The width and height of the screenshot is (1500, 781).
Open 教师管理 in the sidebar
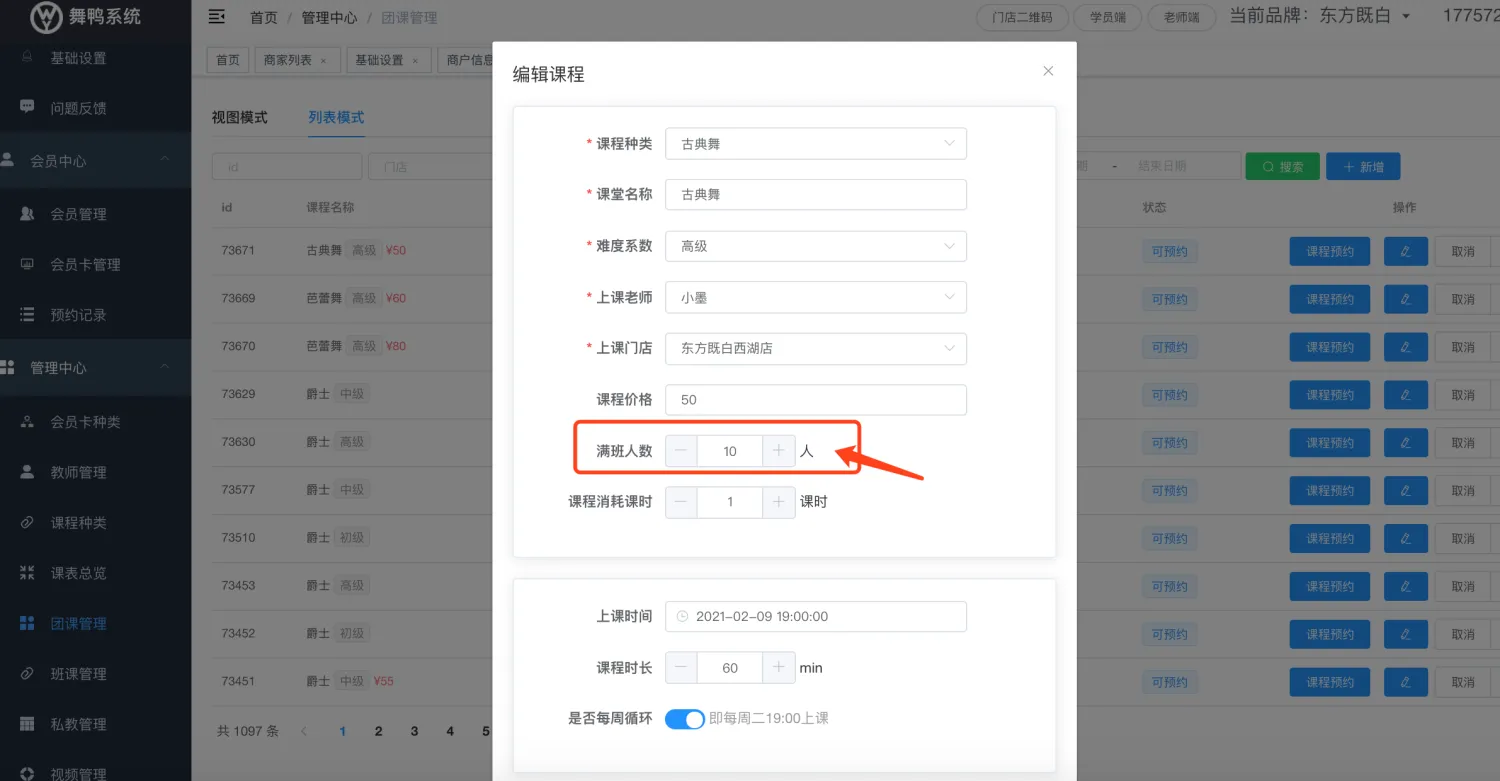78,472
